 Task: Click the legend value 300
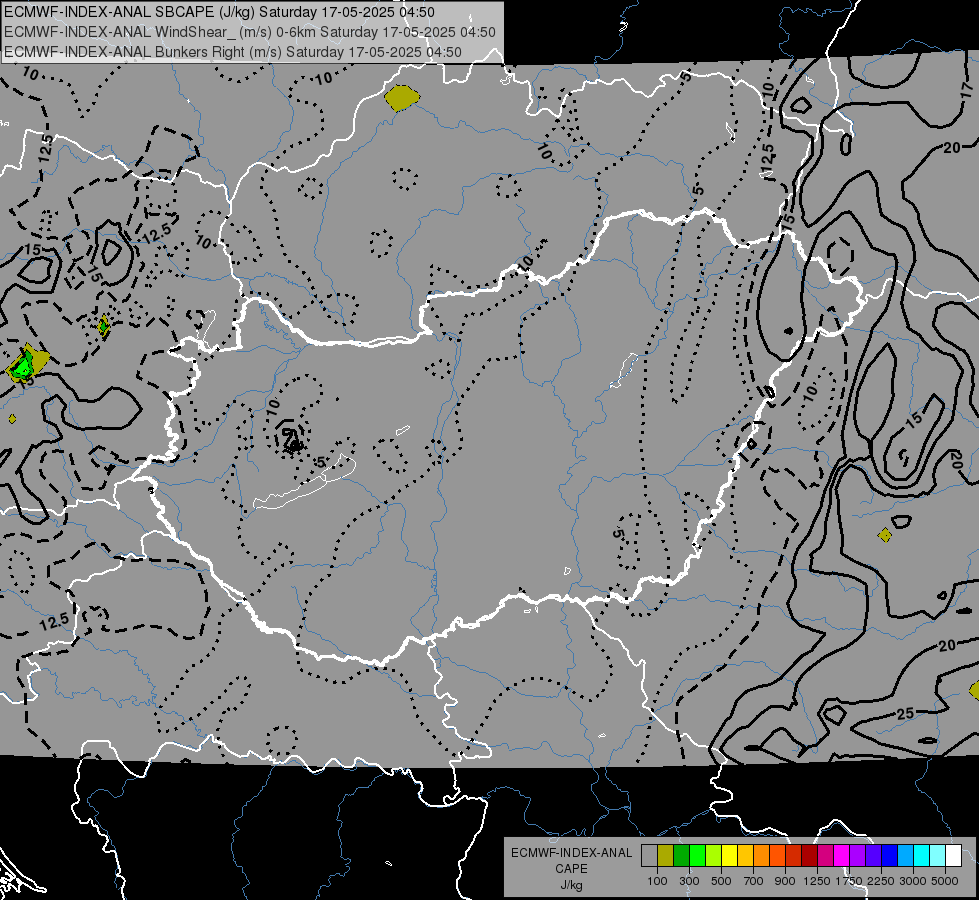pos(689,881)
